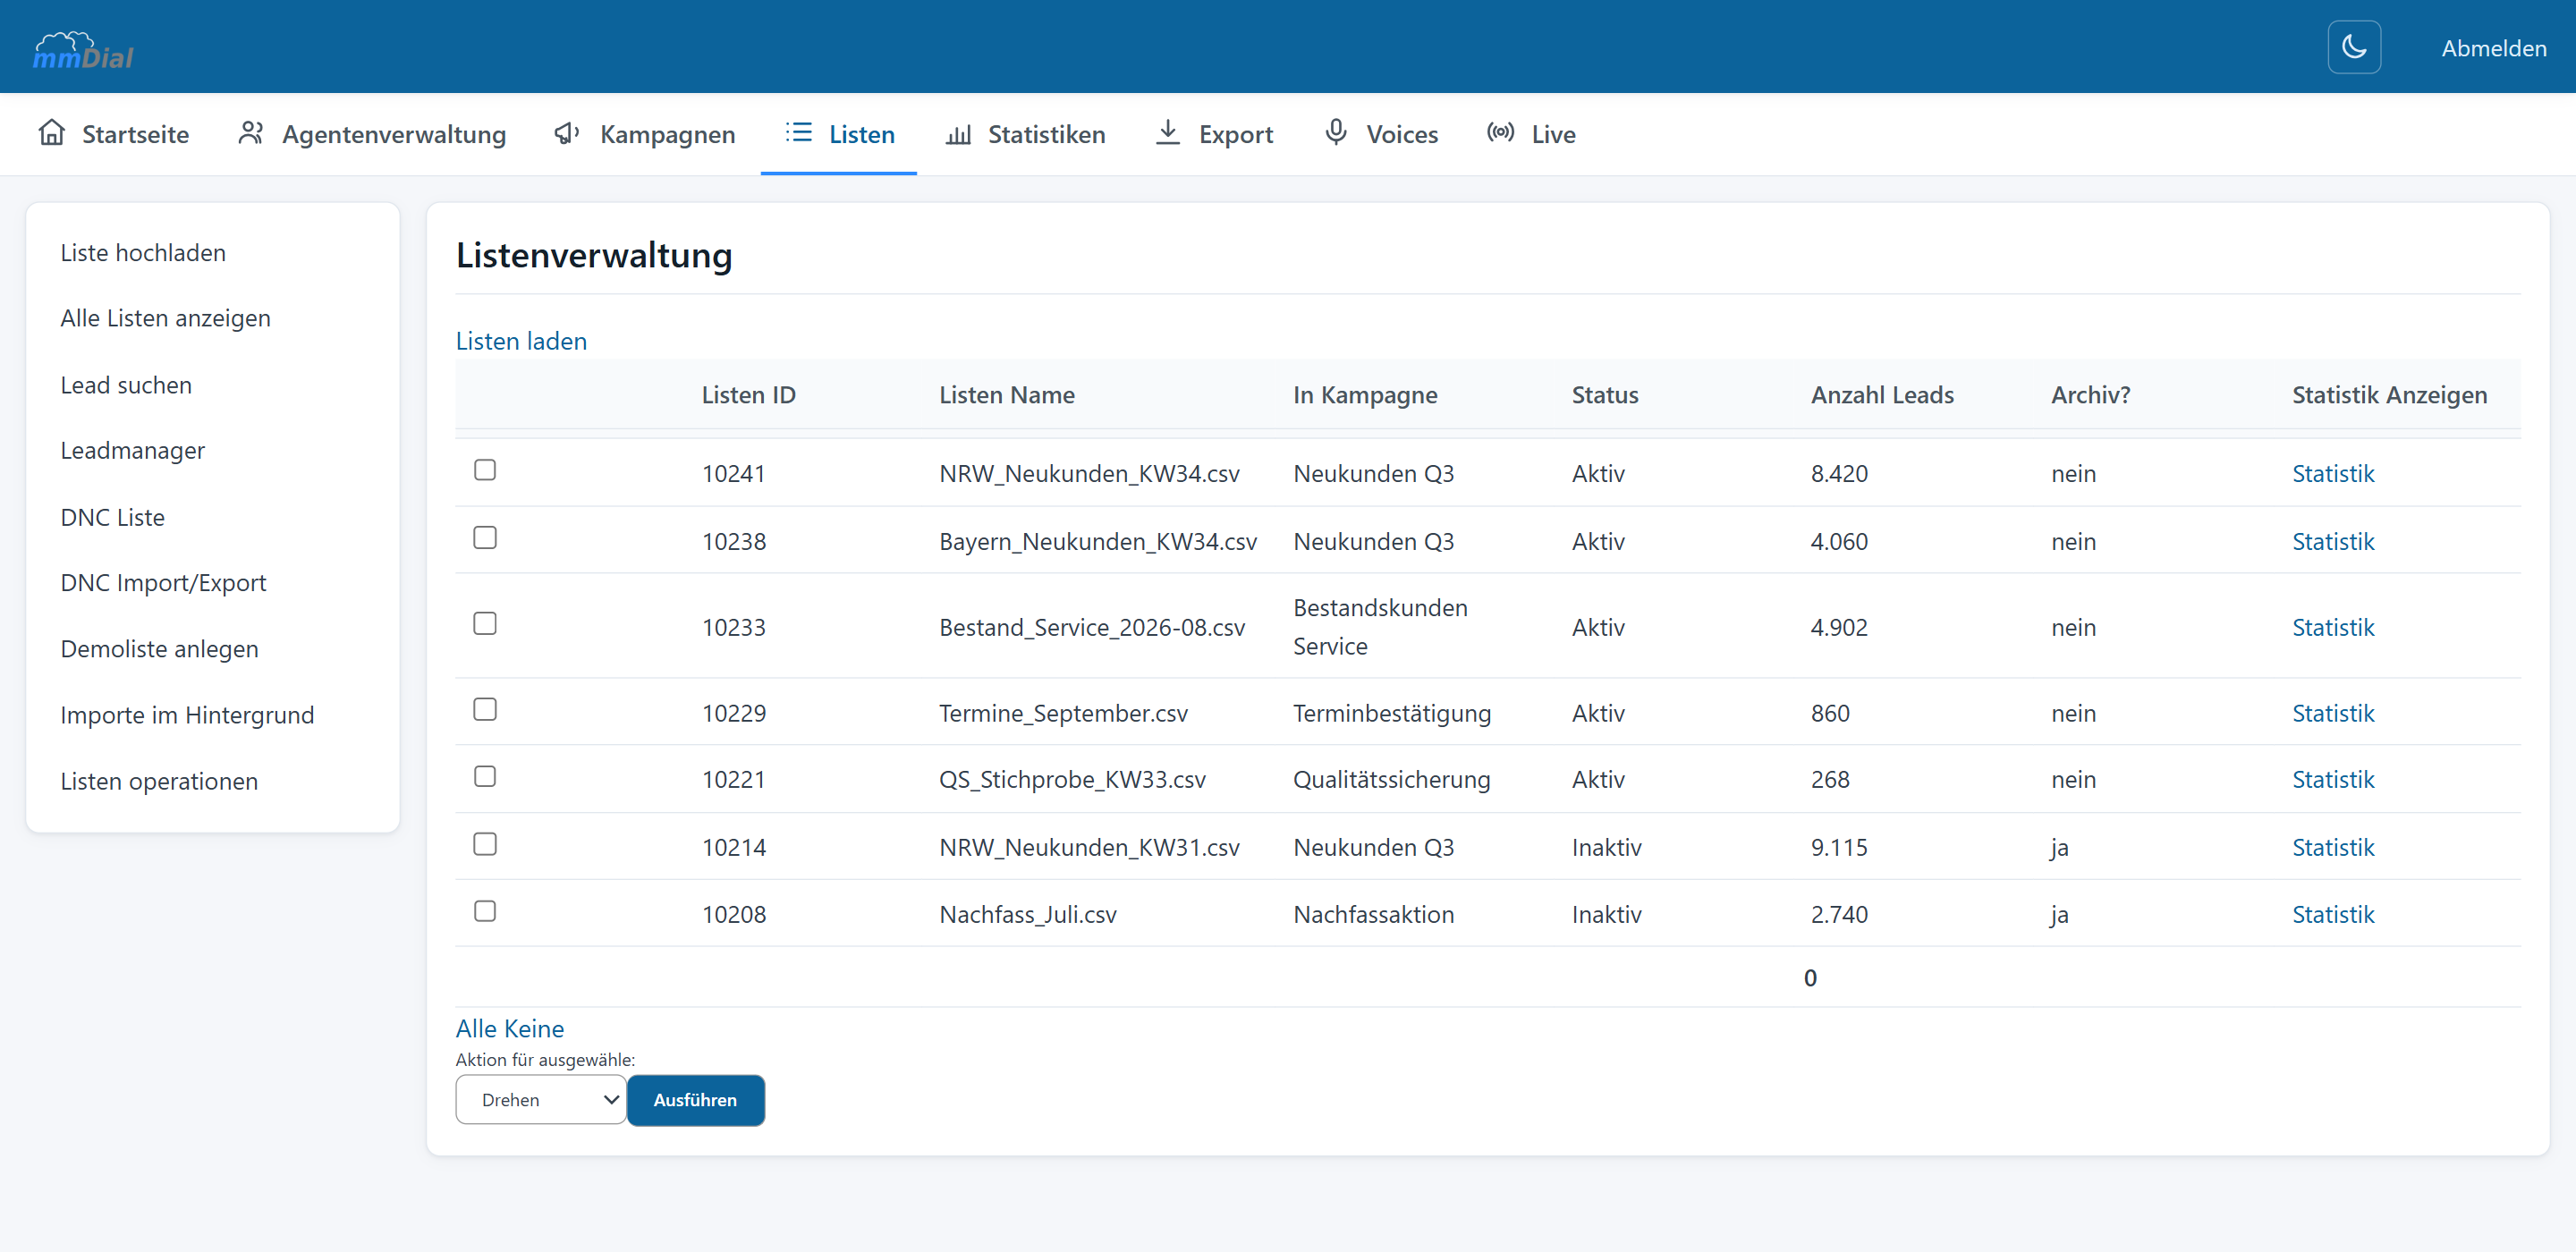Open Leadmanager in sidebar
Screen dimensions: 2576x1252
pos(132,451)
